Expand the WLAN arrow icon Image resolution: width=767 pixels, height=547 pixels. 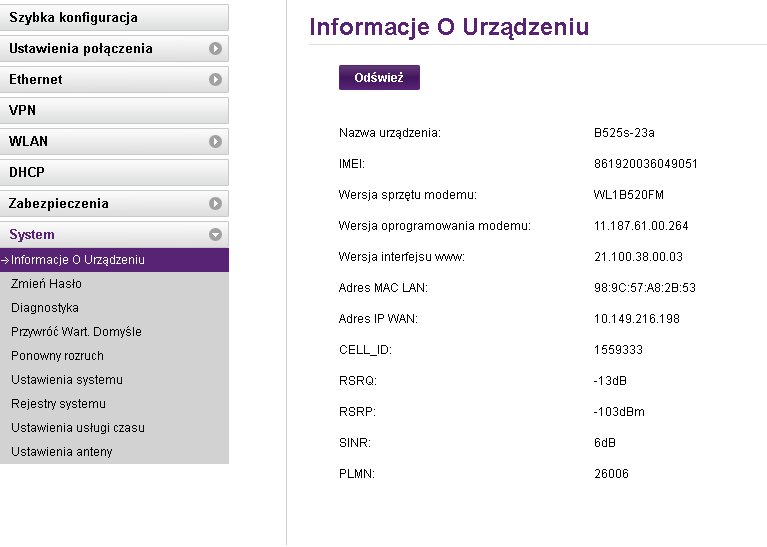pos(215,141)
